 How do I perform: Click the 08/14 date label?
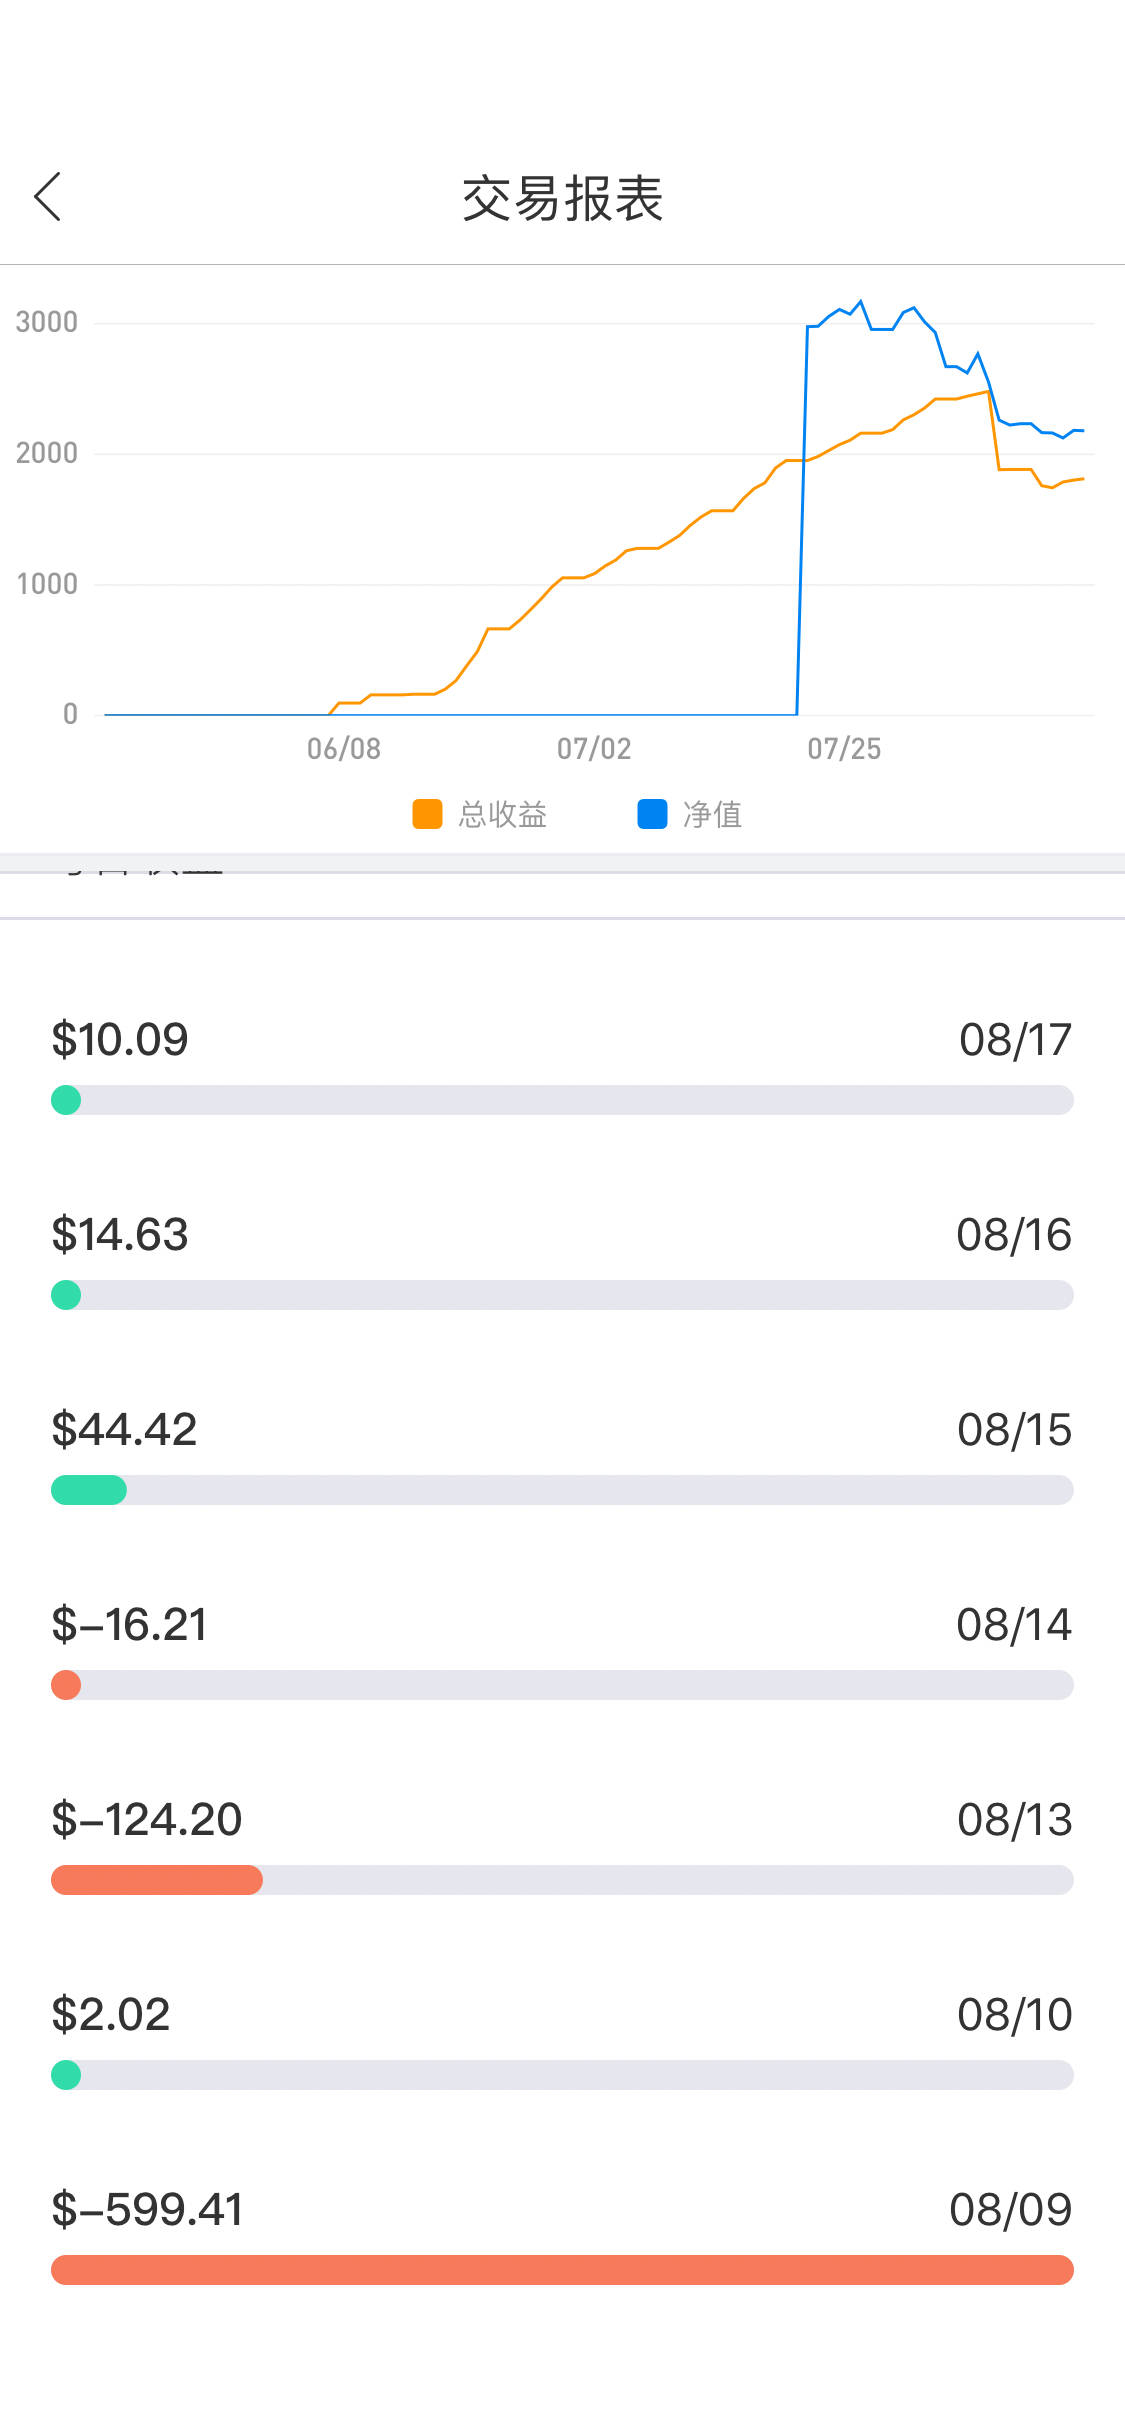pyautogui.click(x=1014, y=1625)
